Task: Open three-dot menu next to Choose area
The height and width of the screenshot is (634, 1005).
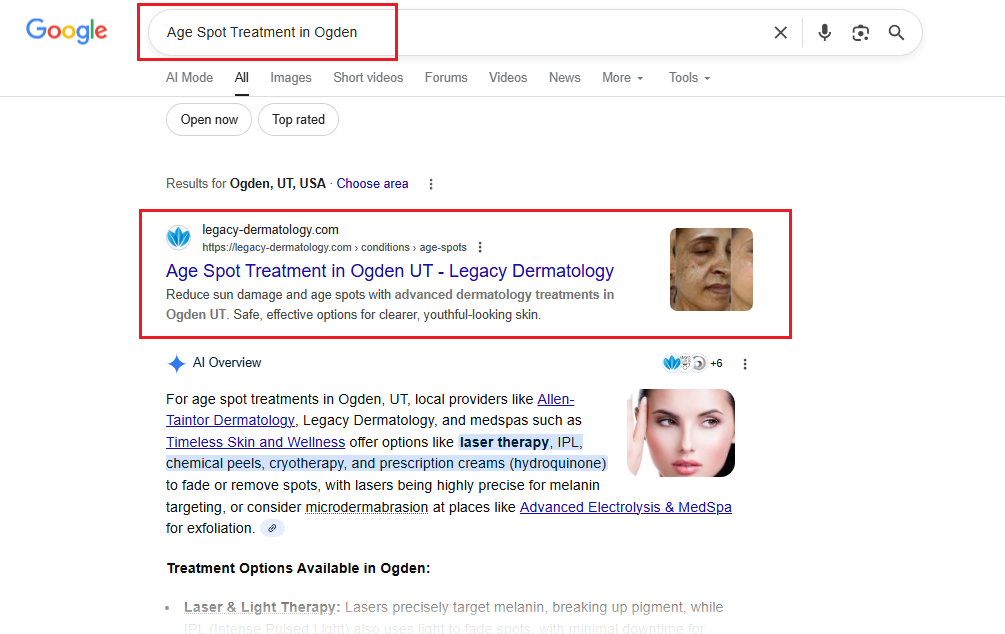Action: (x=431, y=184)
